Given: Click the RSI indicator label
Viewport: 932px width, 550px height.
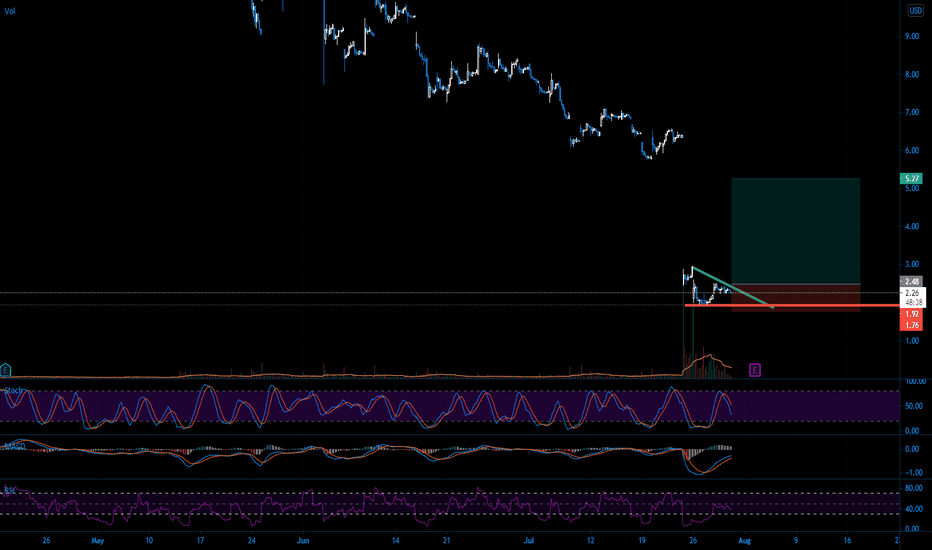Looking at the screenshot, I should click(x=10, y=490).
